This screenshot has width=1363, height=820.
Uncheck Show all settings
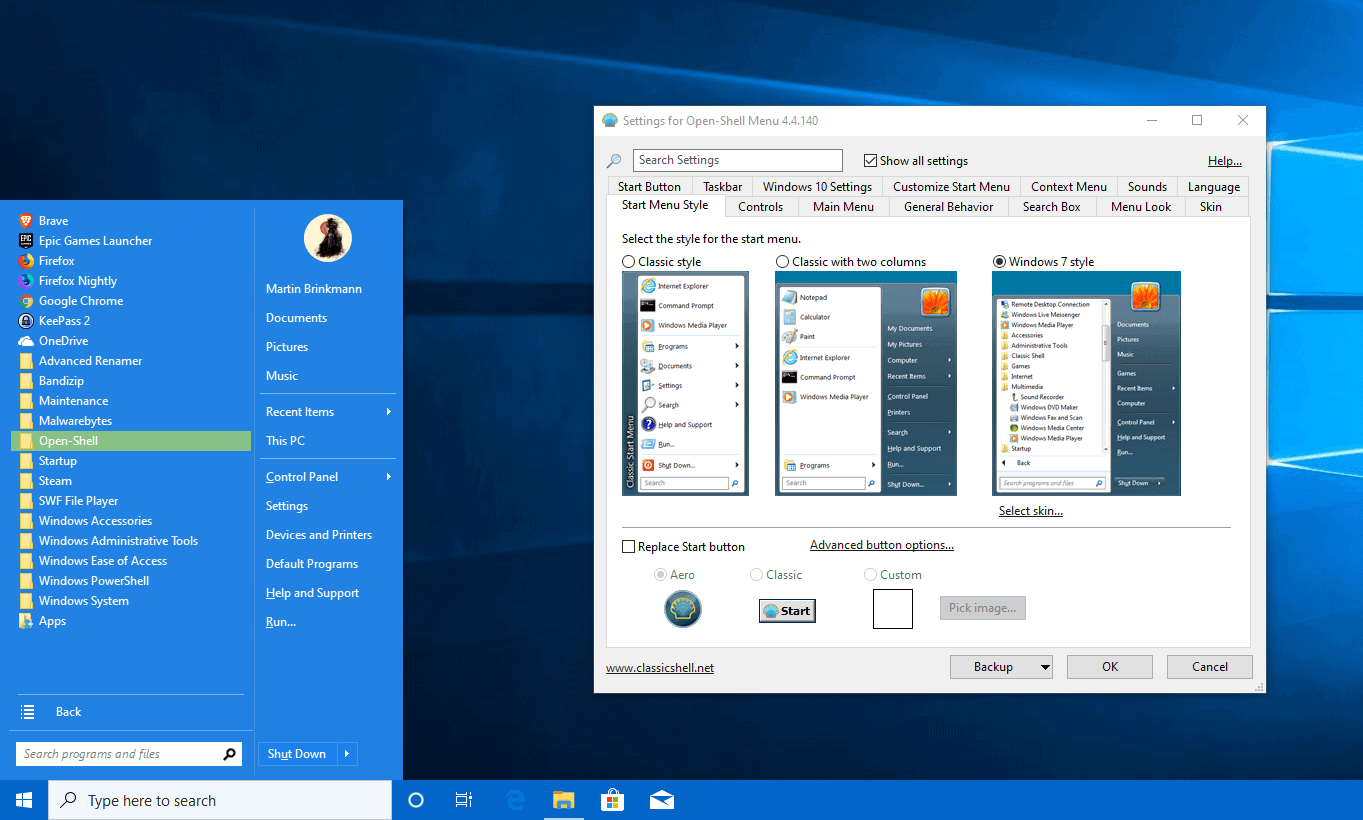pyautogui.click(x=871, y=160)
